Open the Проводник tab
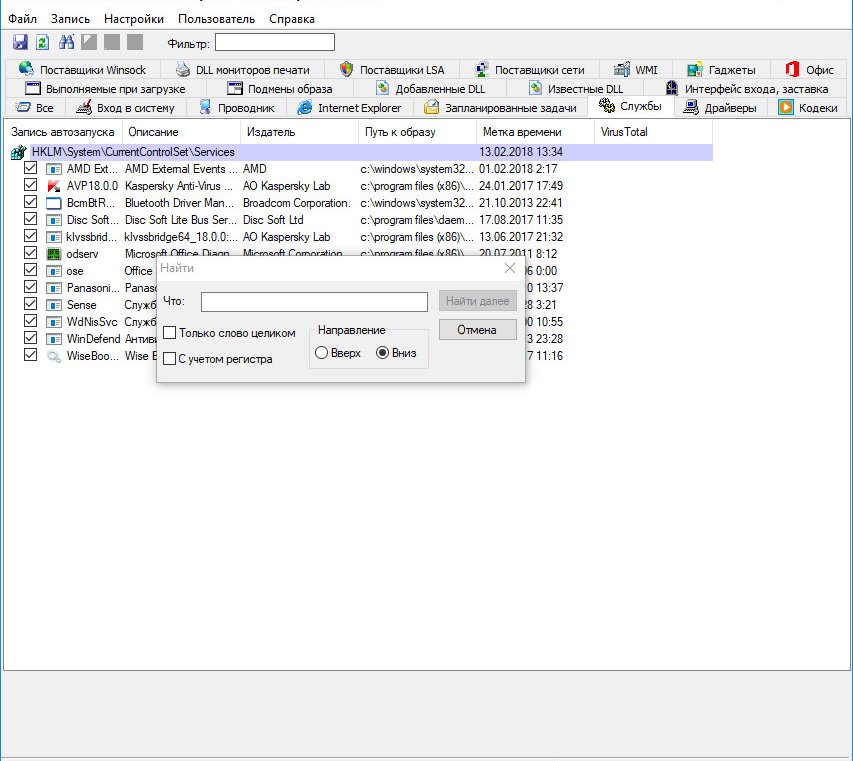853x761 pixels. click(x=237, y=108)
